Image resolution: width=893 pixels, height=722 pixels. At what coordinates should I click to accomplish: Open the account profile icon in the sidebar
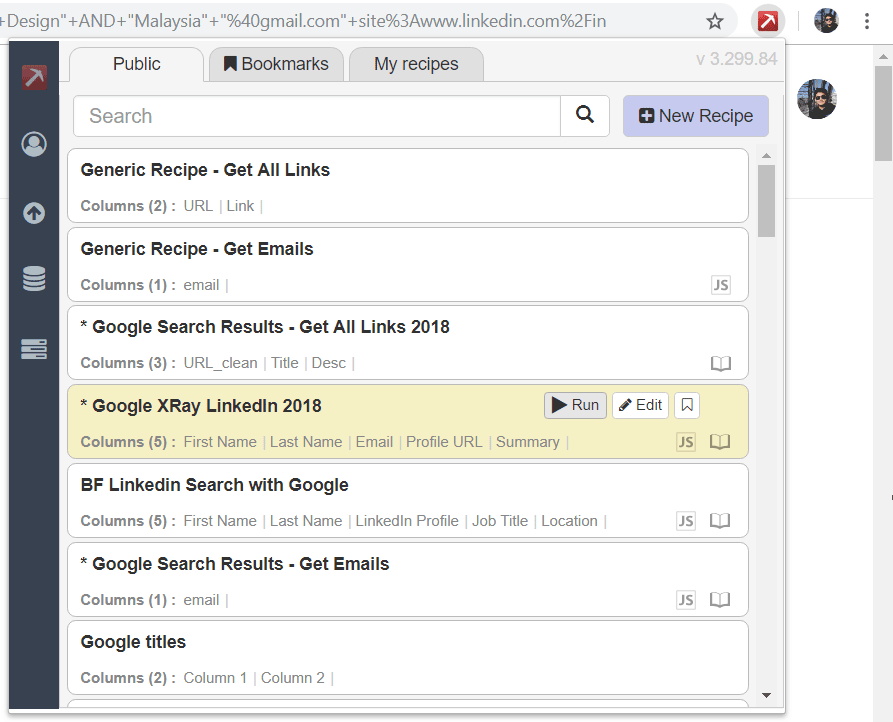[34, 144]
